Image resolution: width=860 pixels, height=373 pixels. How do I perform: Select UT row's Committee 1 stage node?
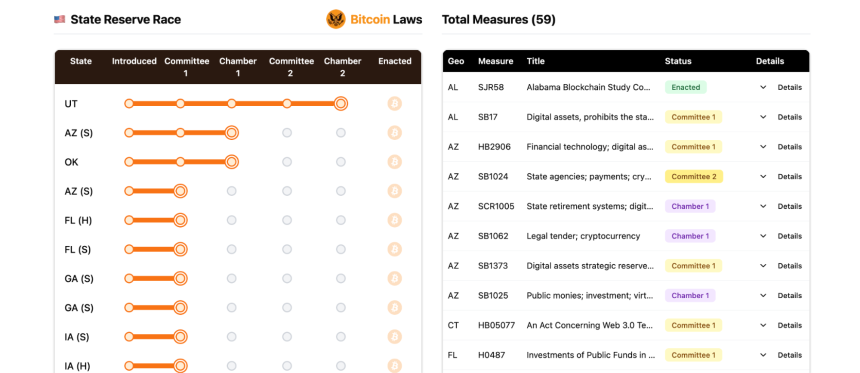180,104
